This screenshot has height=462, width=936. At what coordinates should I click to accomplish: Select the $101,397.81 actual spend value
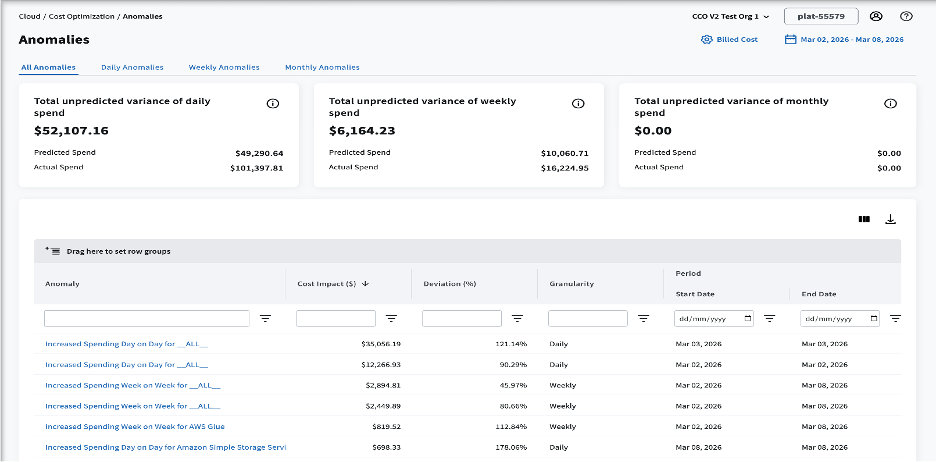pos(257,168)
